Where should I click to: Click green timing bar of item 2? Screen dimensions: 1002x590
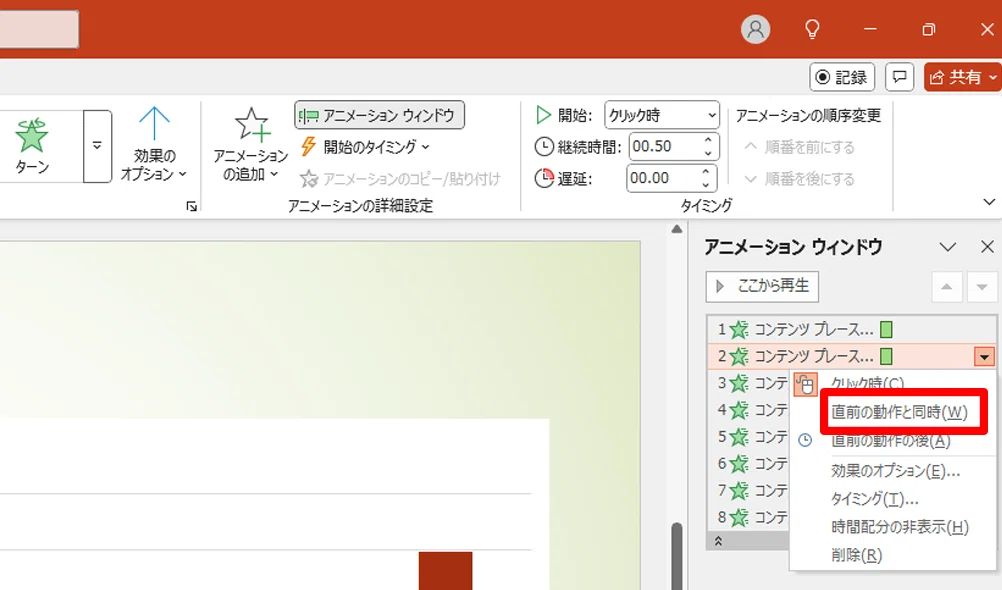click(886, 356)
